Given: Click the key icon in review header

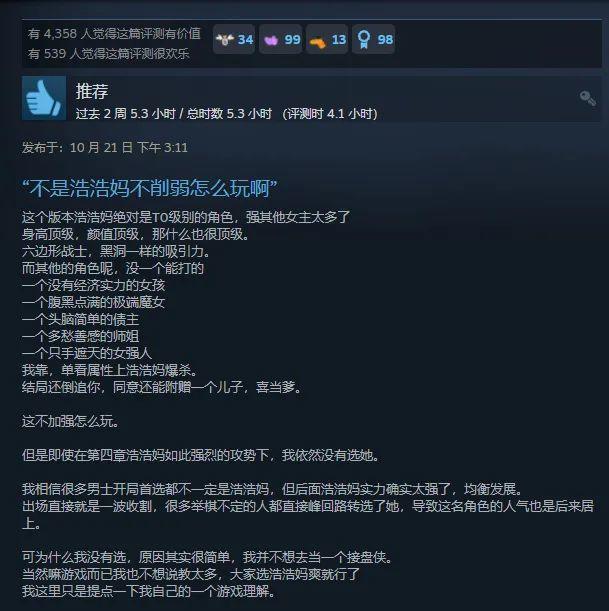Looking at the screenshot, I should point(587,98).
